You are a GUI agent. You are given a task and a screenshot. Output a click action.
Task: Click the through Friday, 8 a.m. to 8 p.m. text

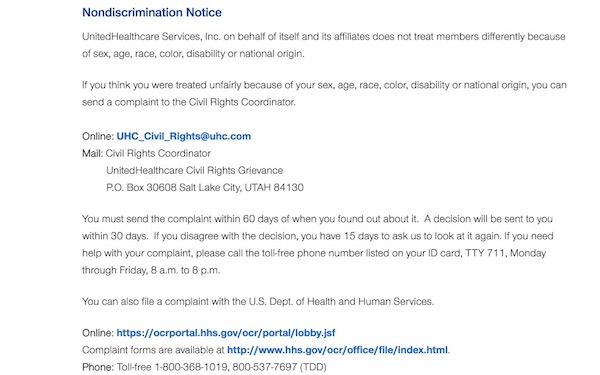pyautogui.click(x=151, y=270)
